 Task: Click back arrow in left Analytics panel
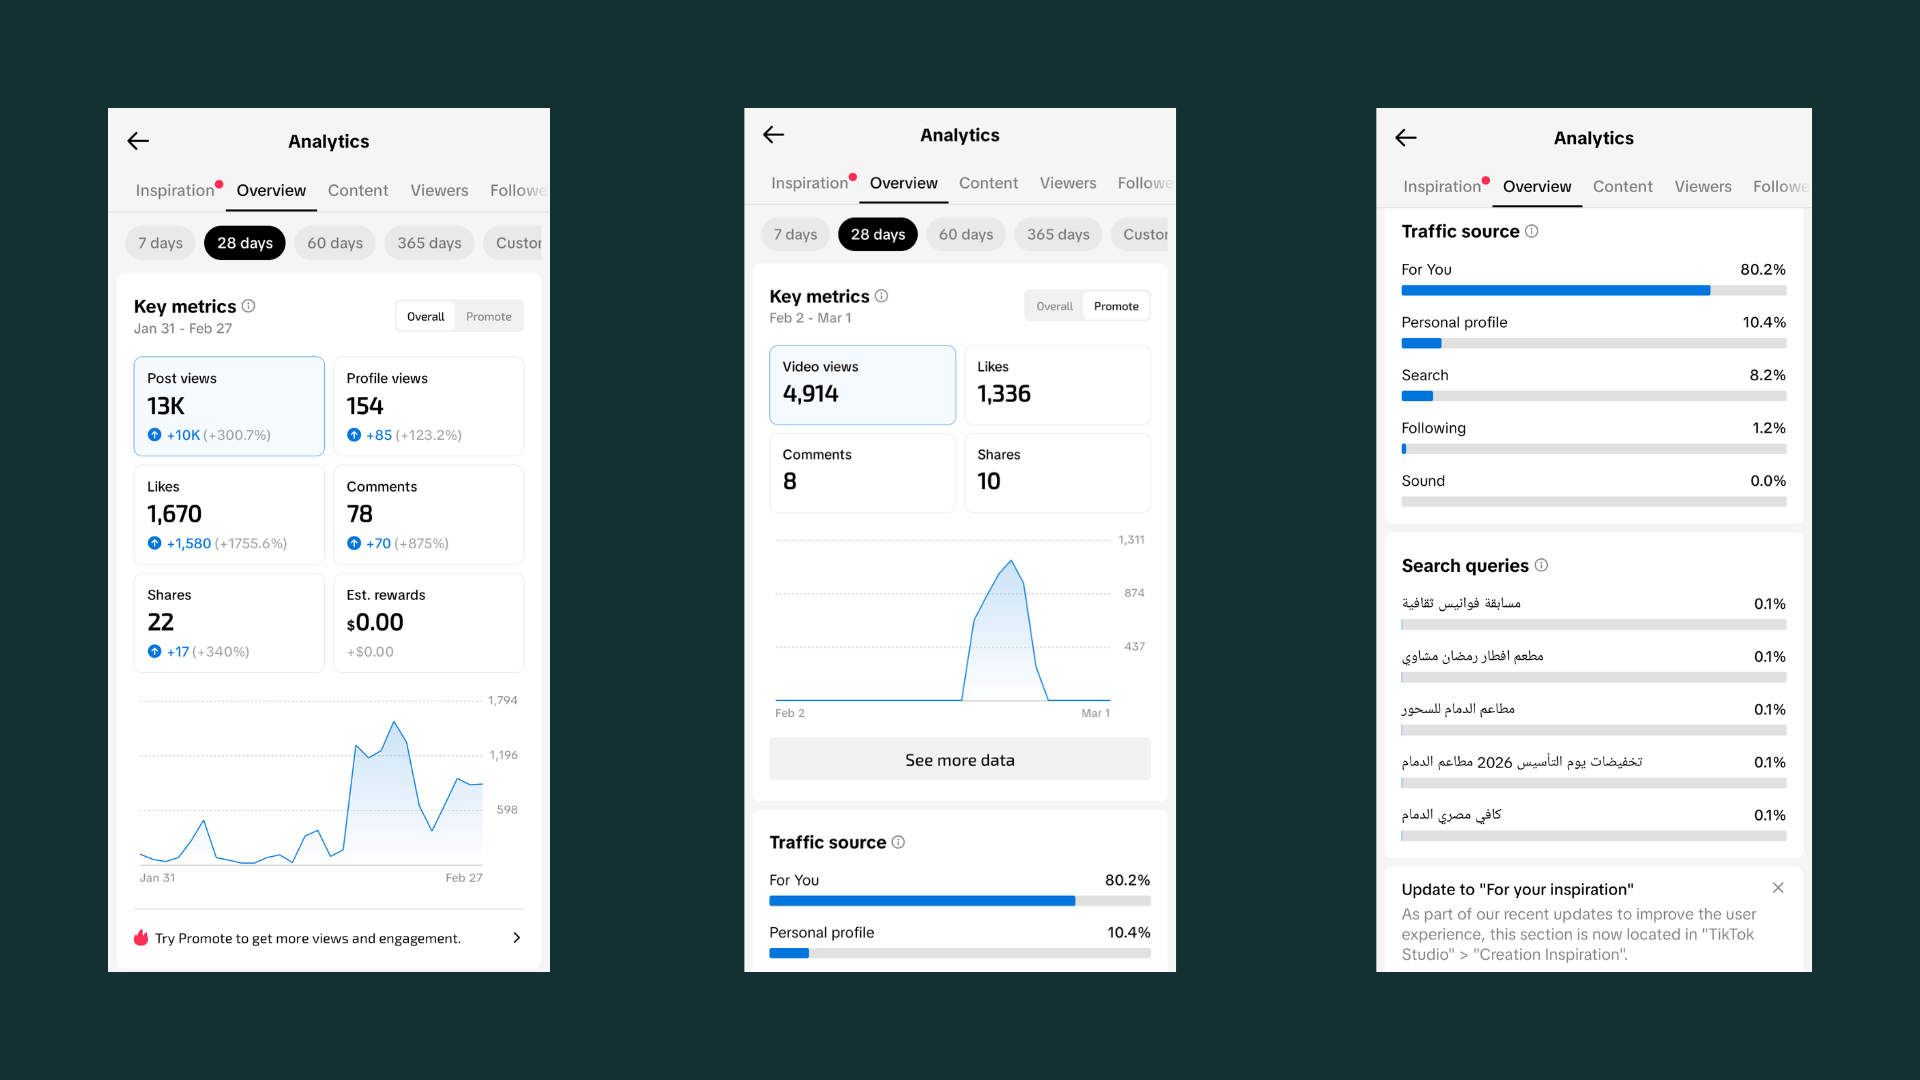coord(138,141)
